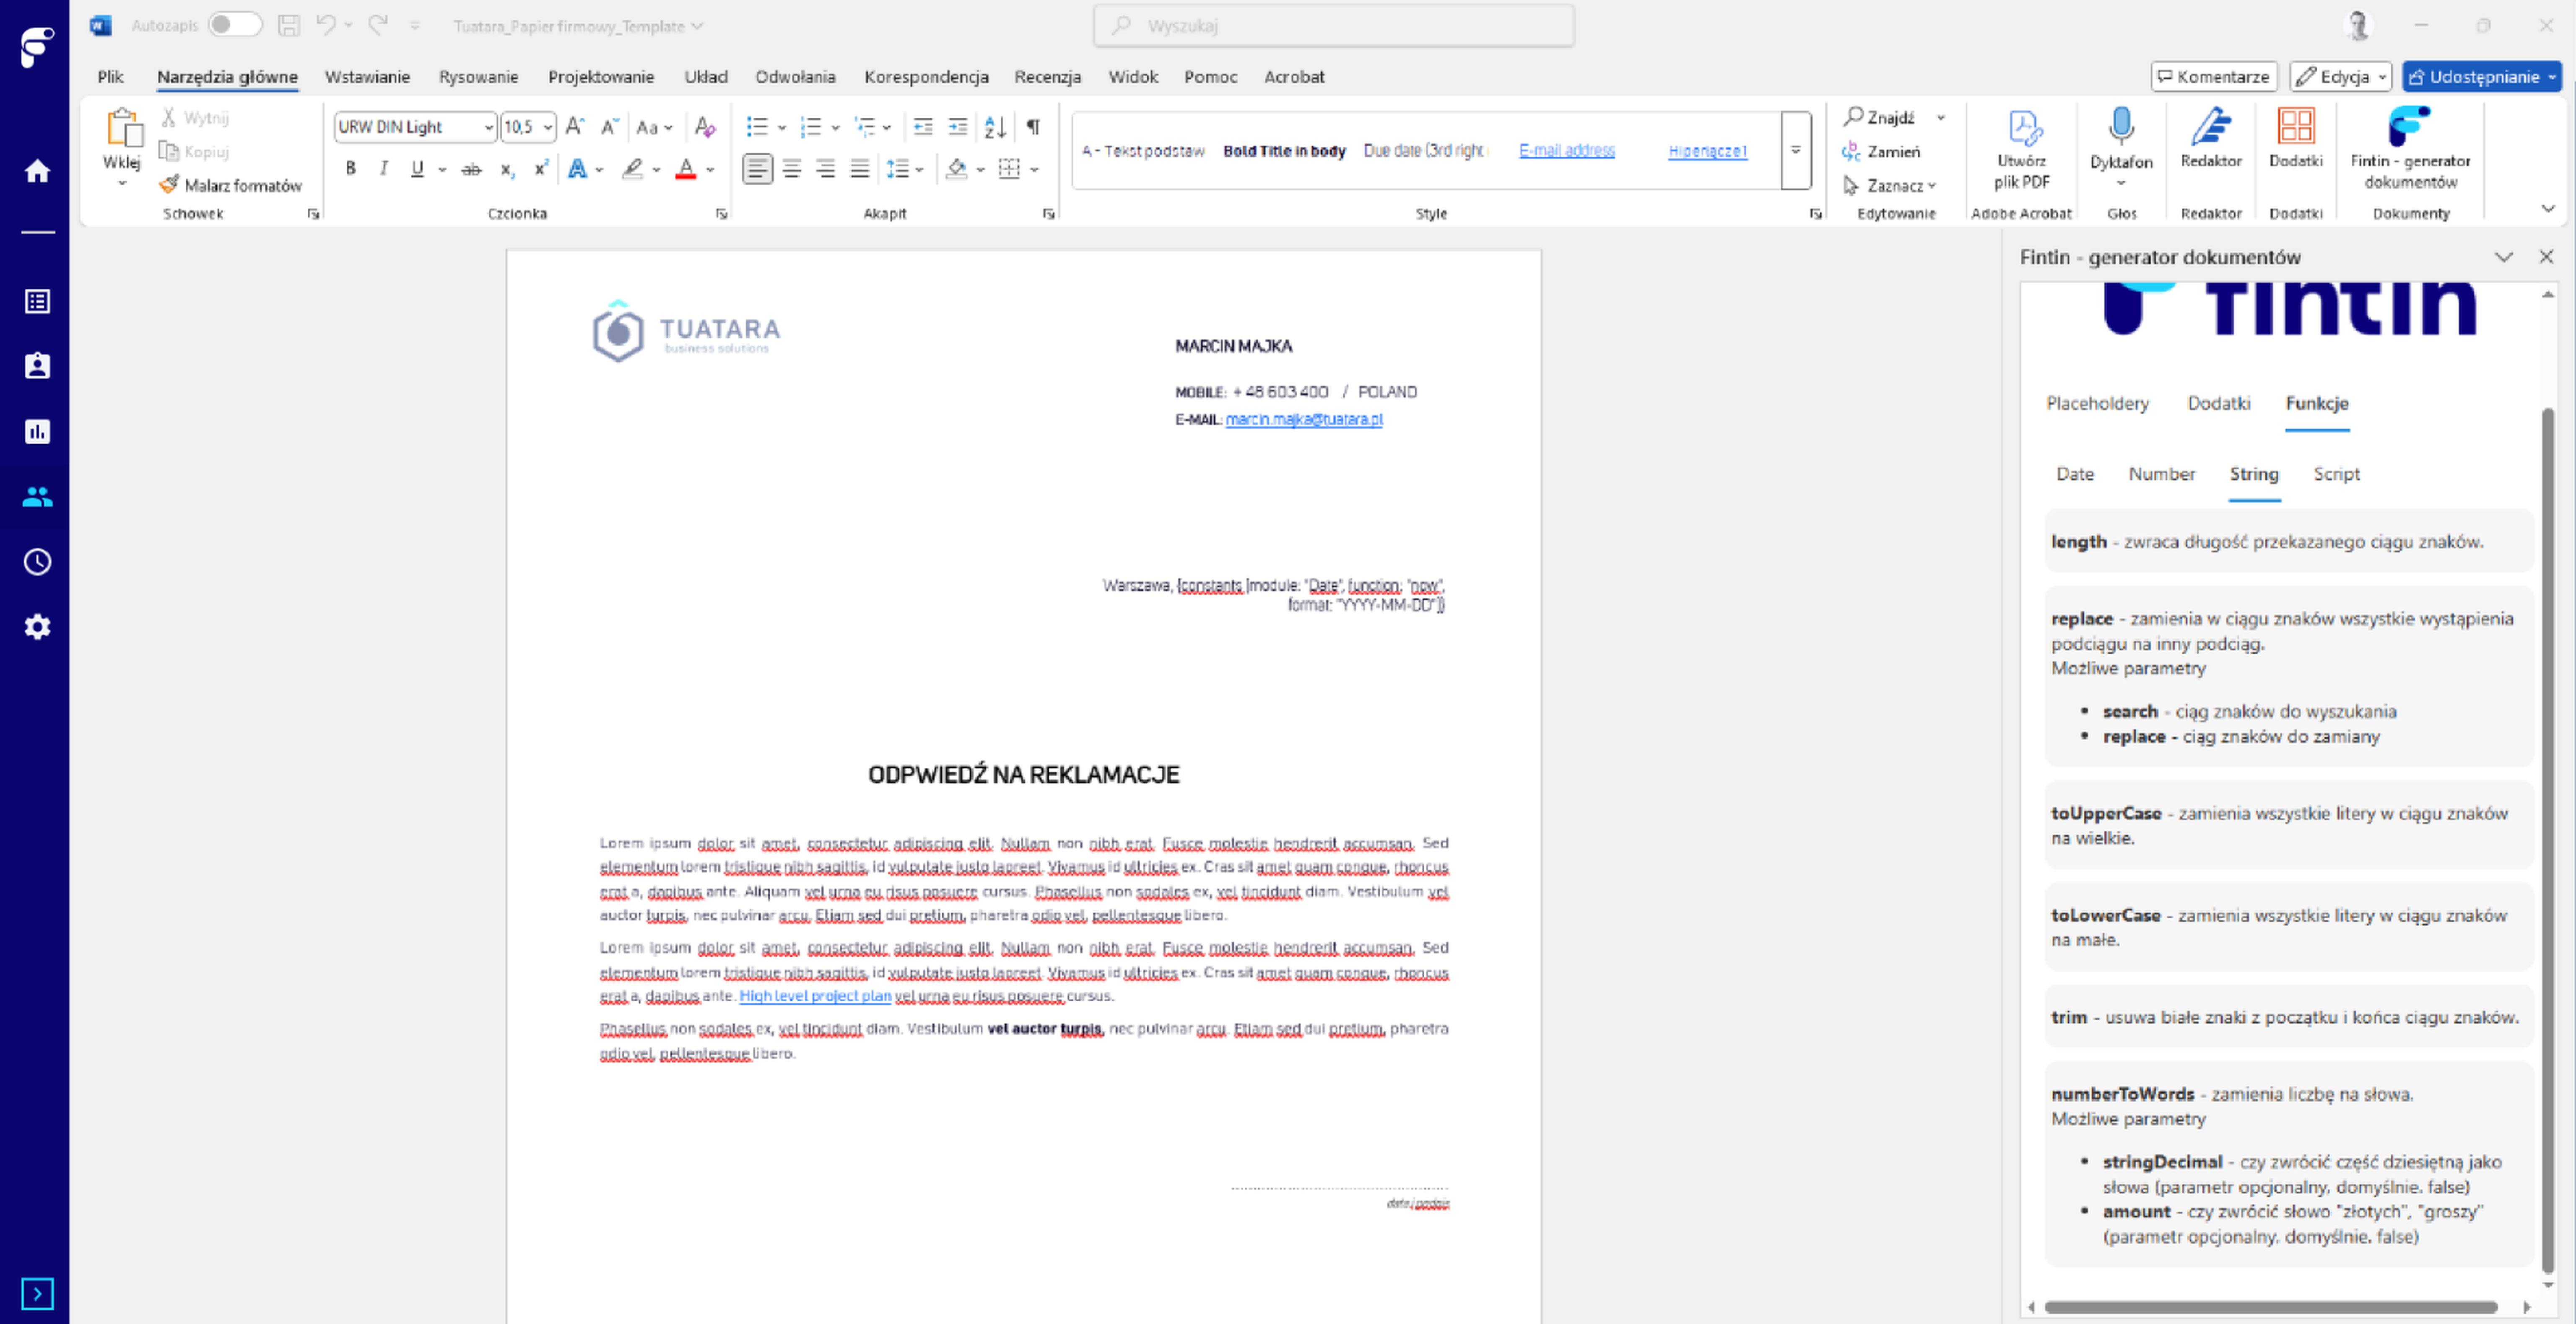This screenshot has width=2576, height=1324.
Task: Open the clock history sidebar icon
Action: [37, 561]
